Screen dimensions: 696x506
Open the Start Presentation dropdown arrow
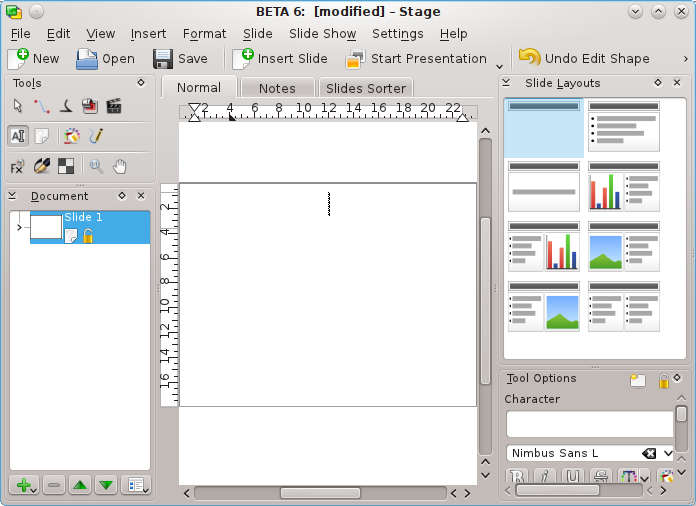(x=497, y=59)
